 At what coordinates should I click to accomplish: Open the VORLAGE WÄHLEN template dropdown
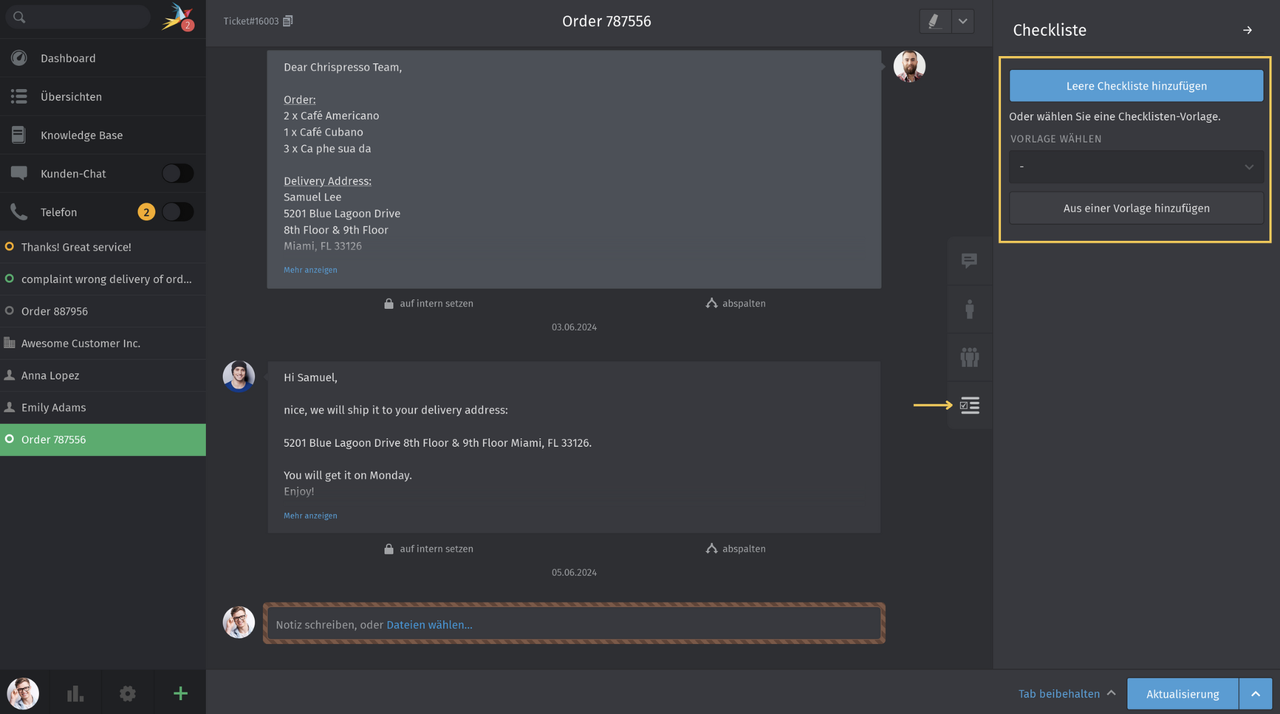(1135, 166)
